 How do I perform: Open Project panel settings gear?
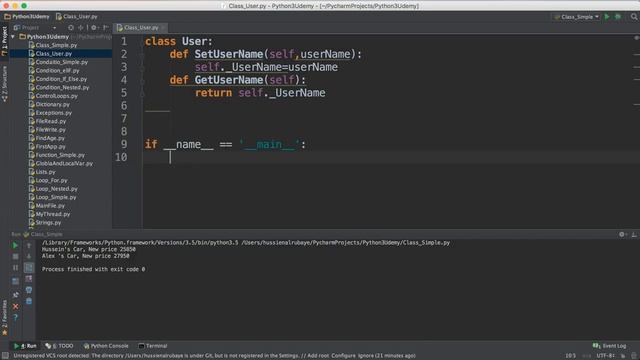94,28
